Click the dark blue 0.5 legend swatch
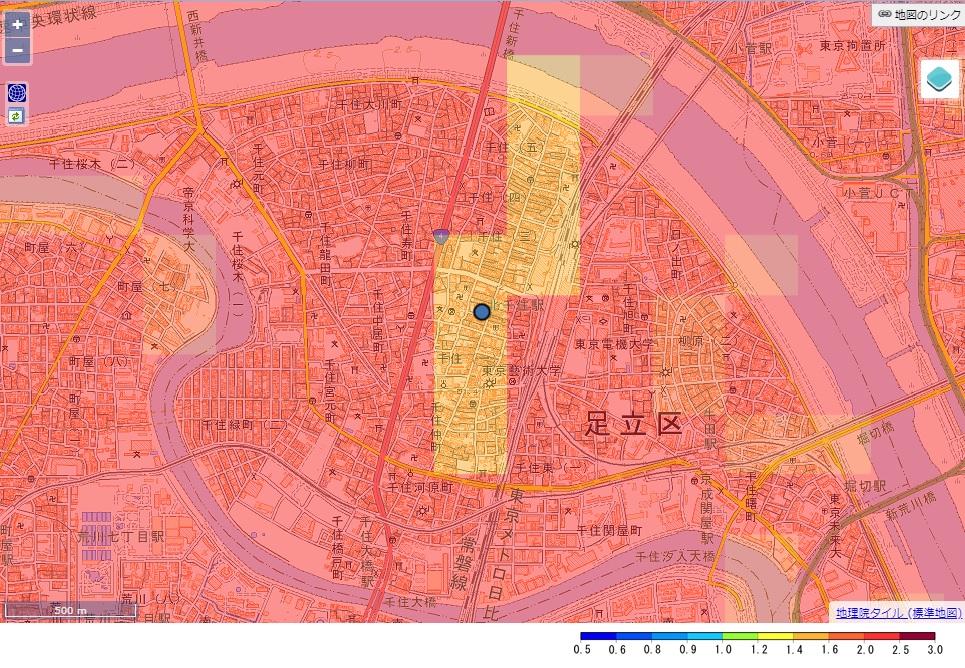This screenshot has height=668, width=965. click(x=598, y=636)
